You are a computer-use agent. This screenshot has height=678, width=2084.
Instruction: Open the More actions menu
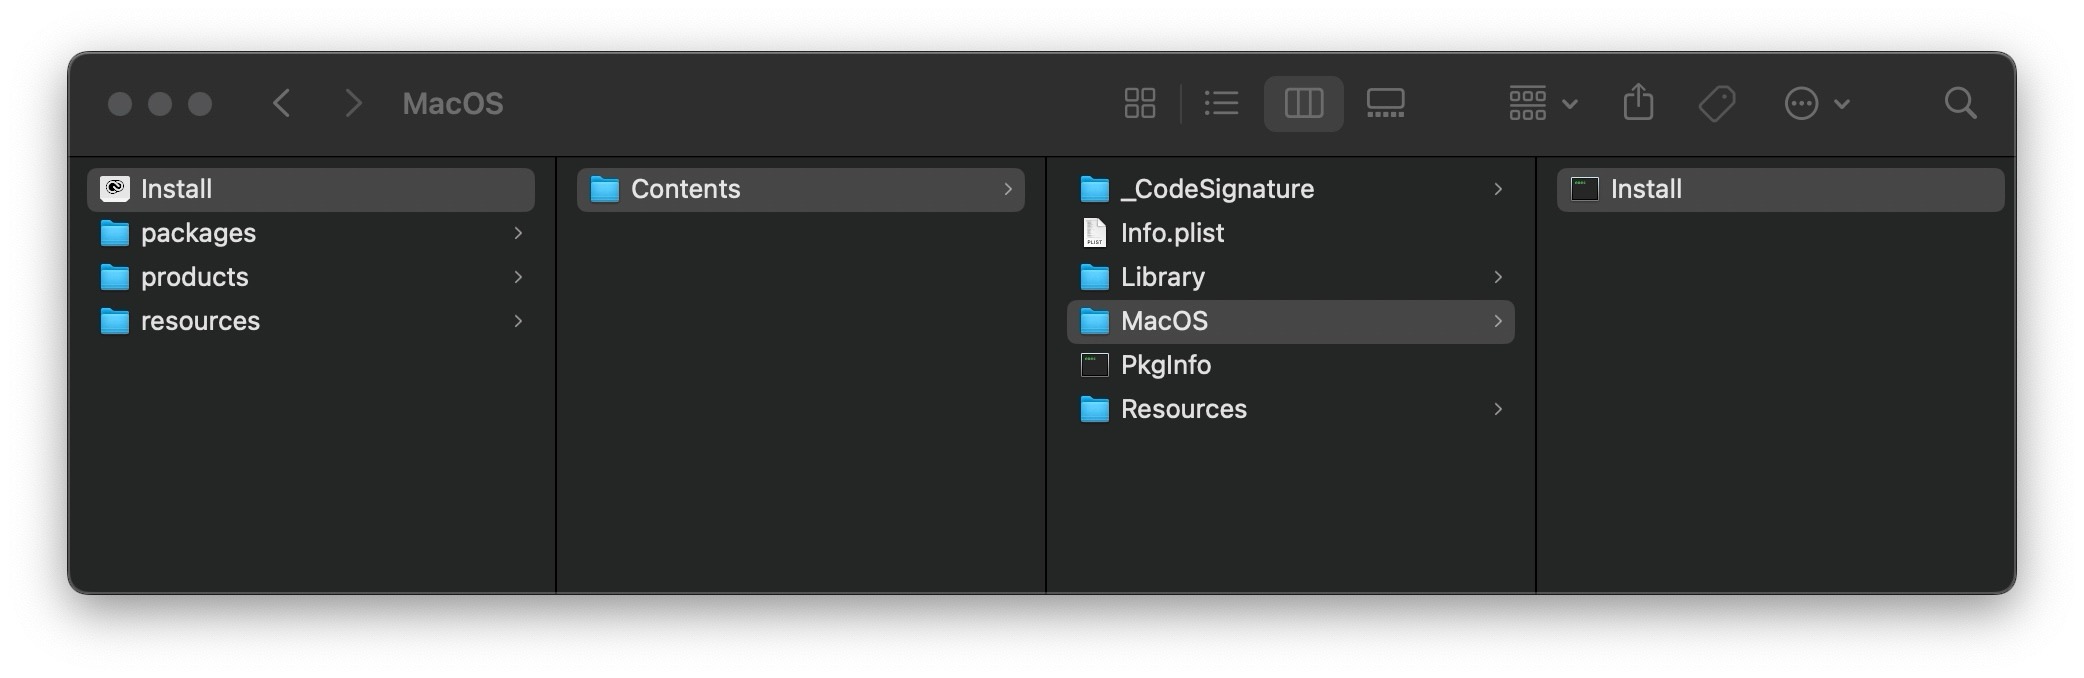coord(1816,103)
